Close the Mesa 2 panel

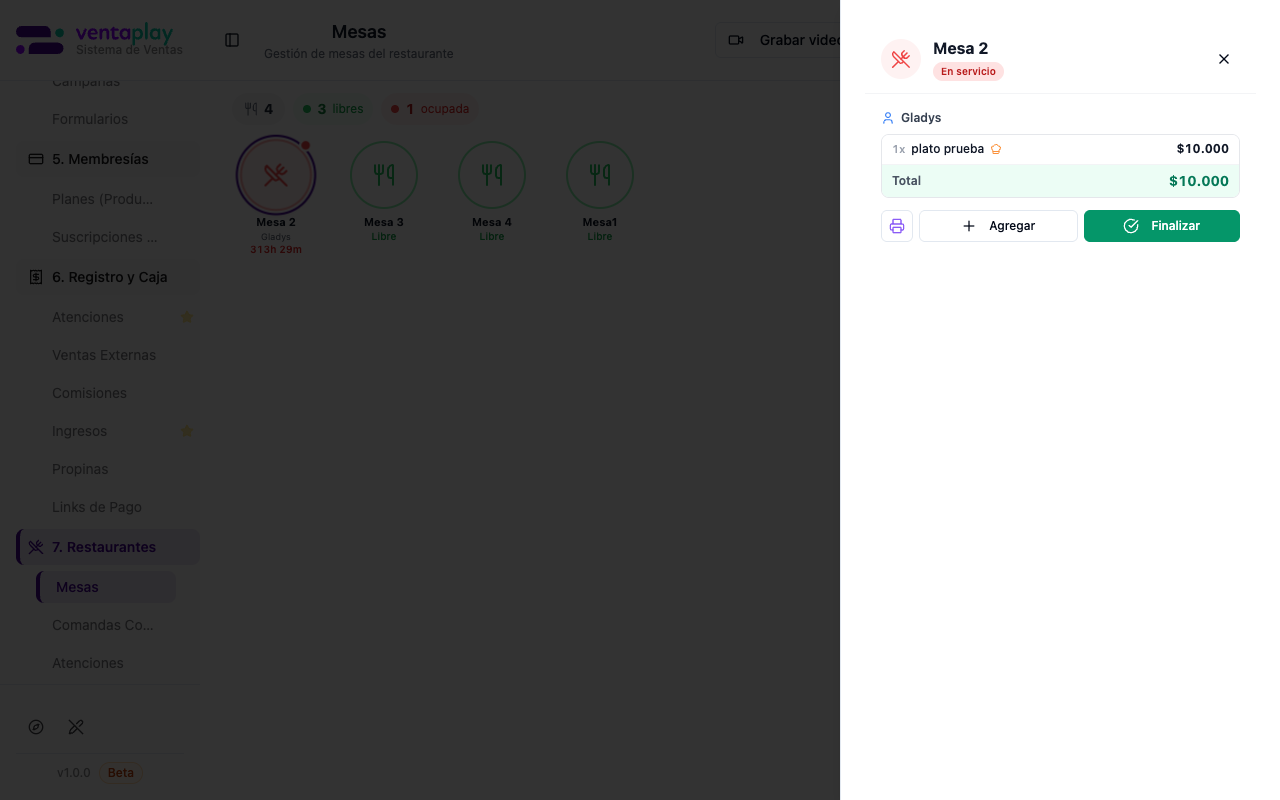coord(1224,59)
